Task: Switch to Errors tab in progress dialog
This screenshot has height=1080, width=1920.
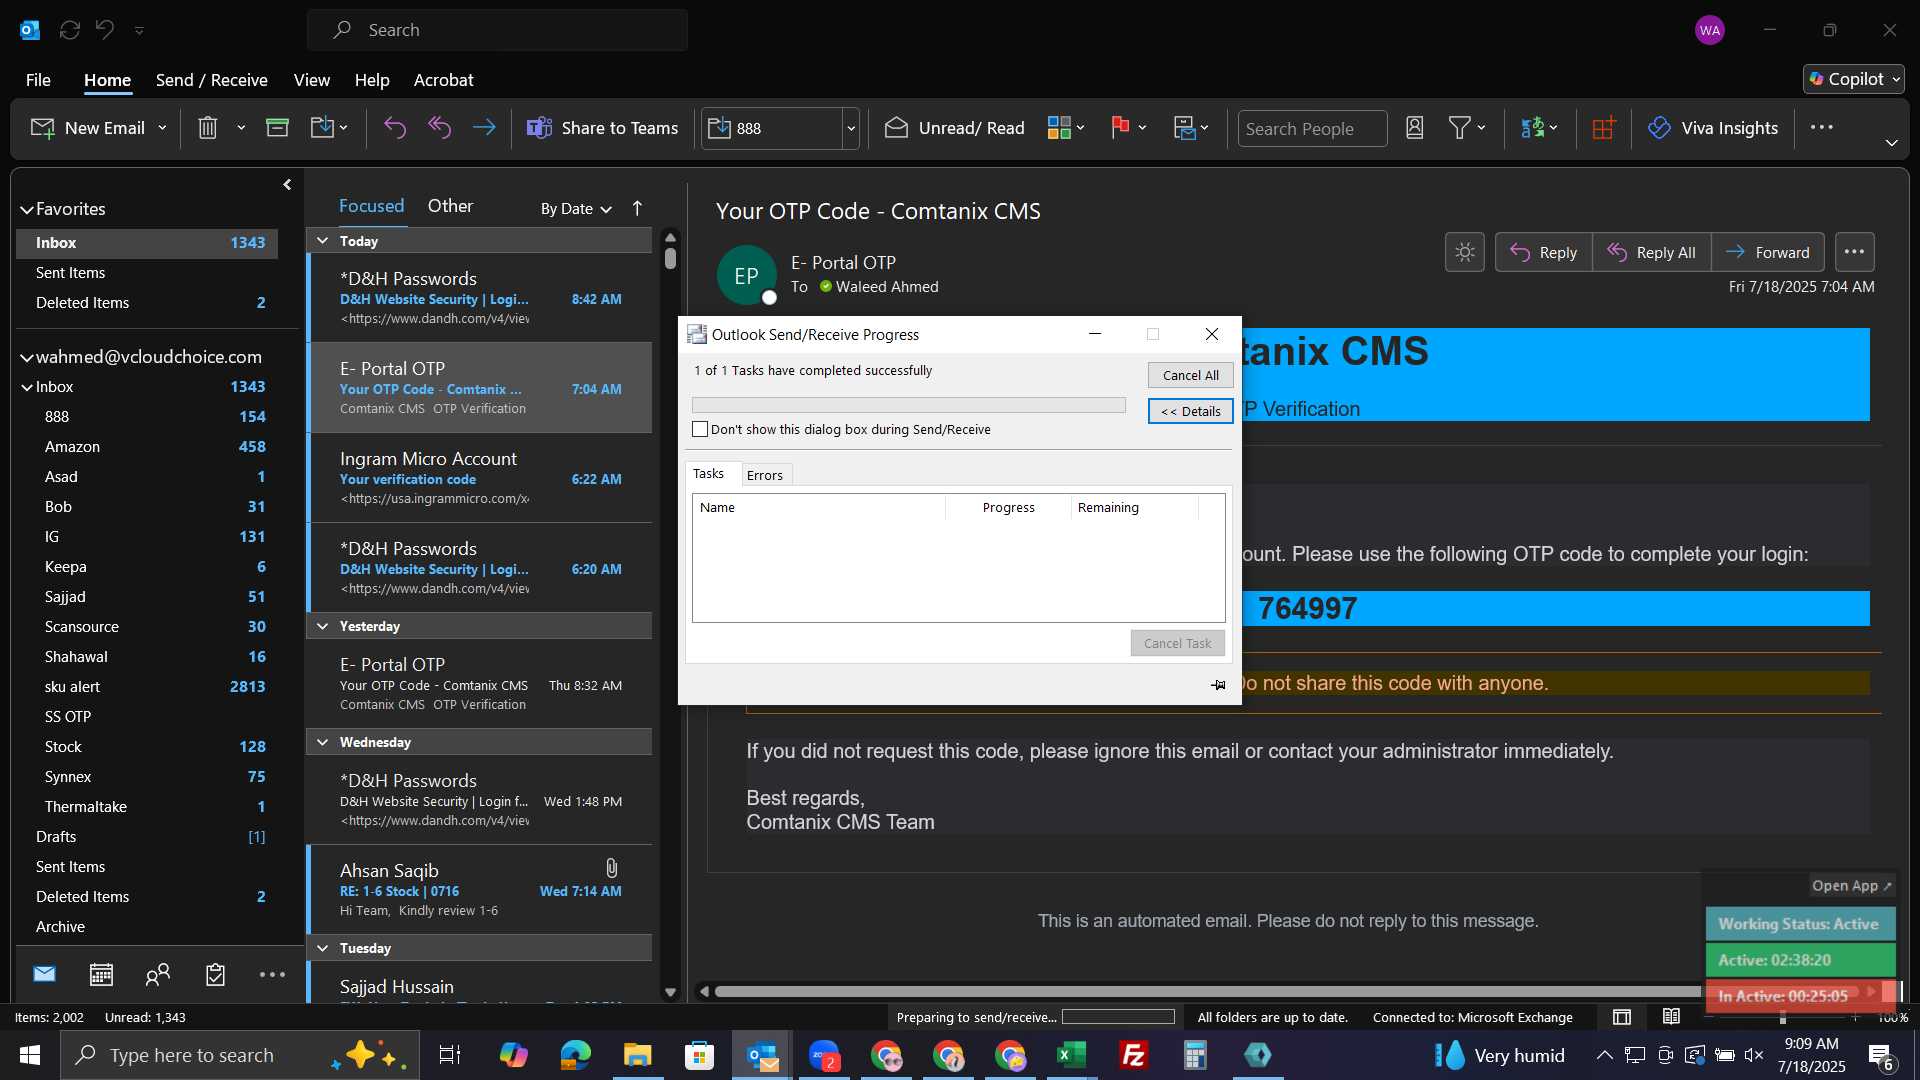Action: [x=765, y=475]
